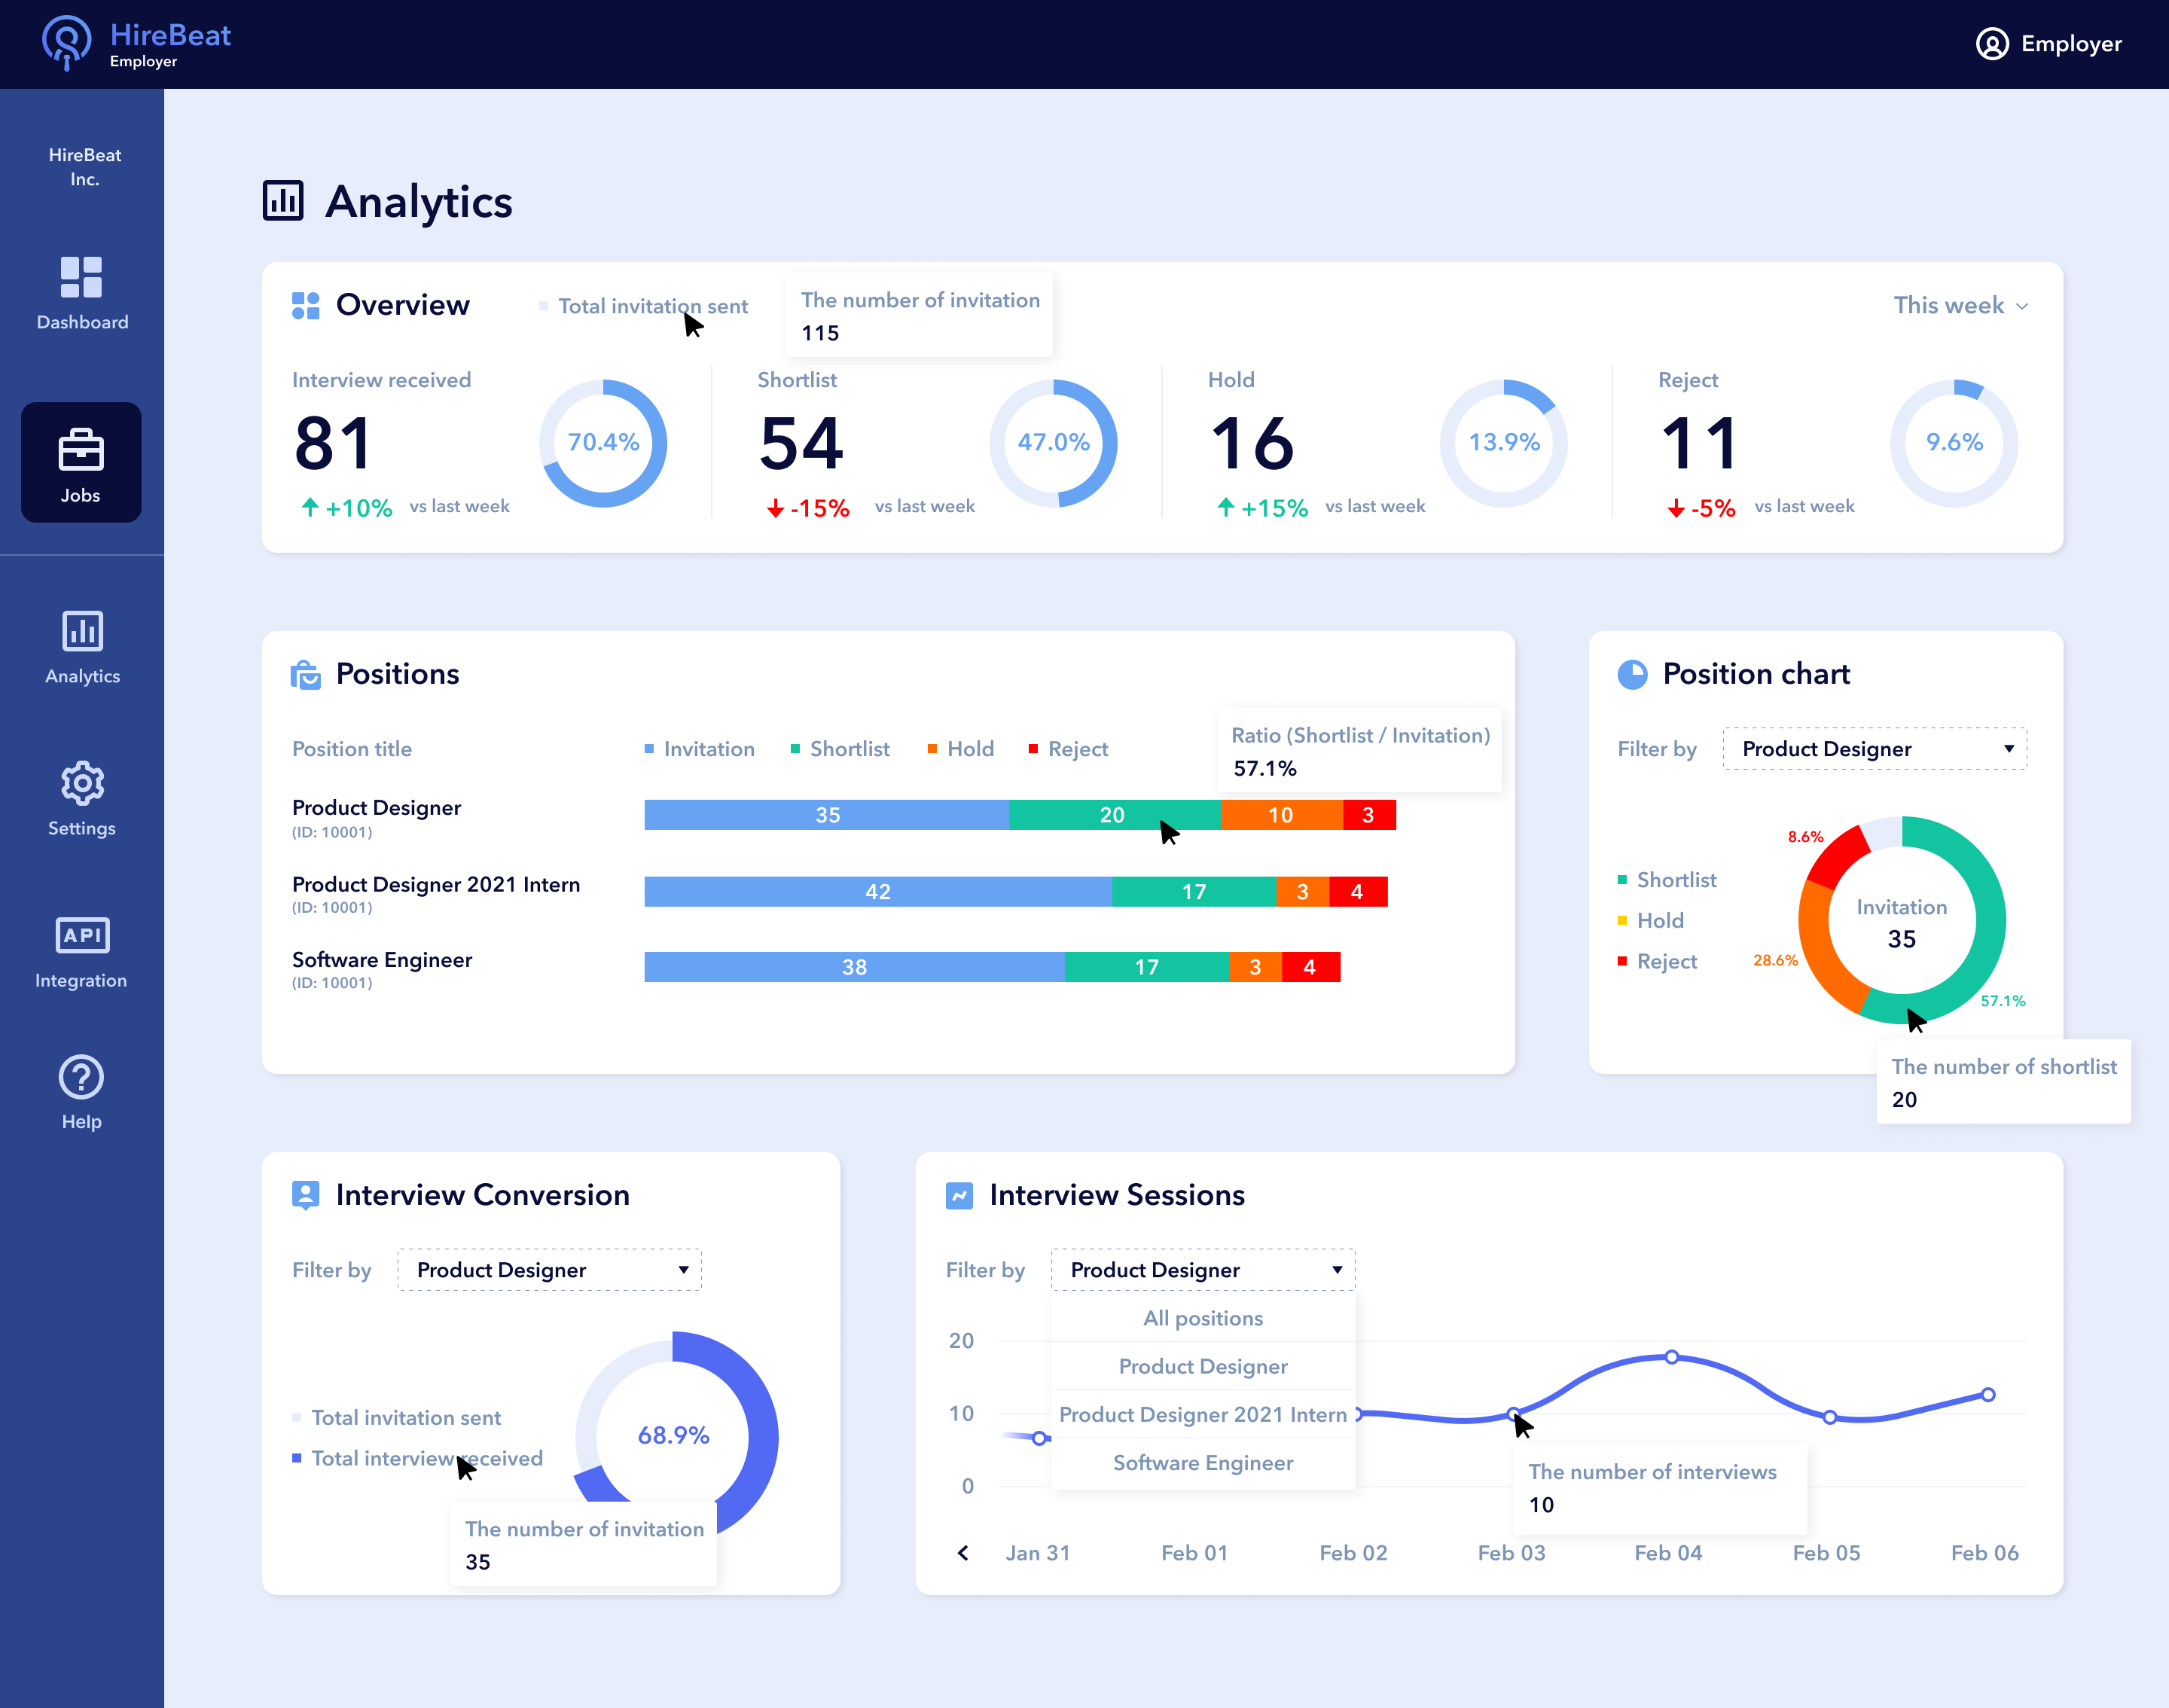
Task: Open the Dashboard grid icon
Action: [81, 277]
